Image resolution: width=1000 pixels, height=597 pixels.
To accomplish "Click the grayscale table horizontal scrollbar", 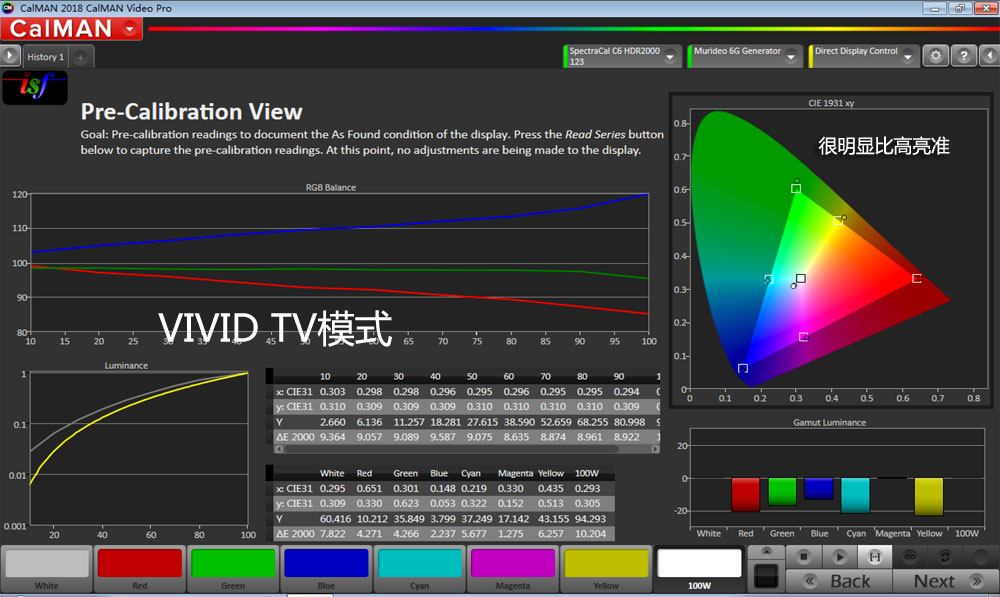I will 467,449.
